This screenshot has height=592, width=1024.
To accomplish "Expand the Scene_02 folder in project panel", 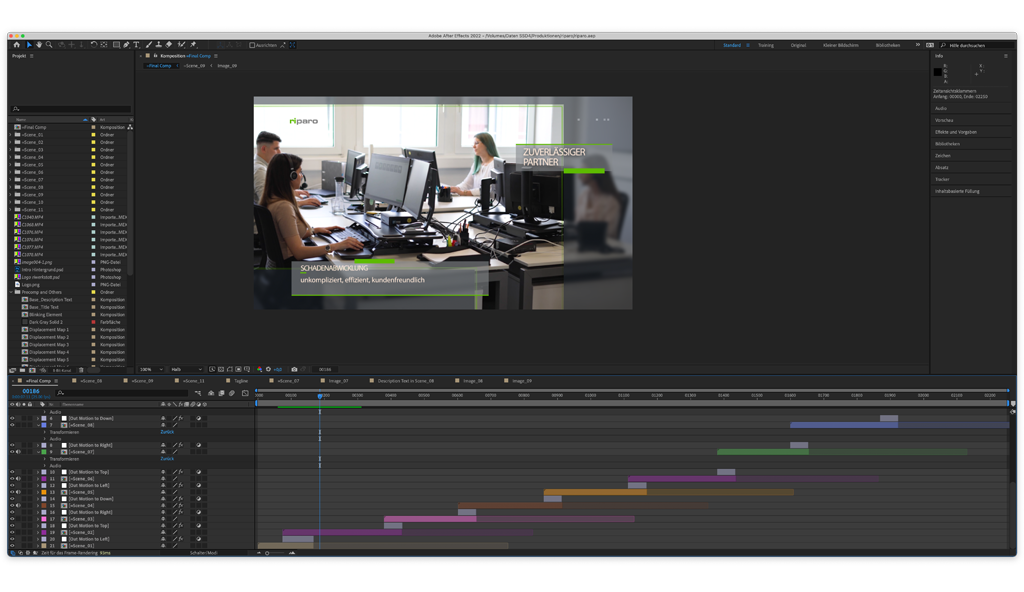I will (x=10, y=142).
